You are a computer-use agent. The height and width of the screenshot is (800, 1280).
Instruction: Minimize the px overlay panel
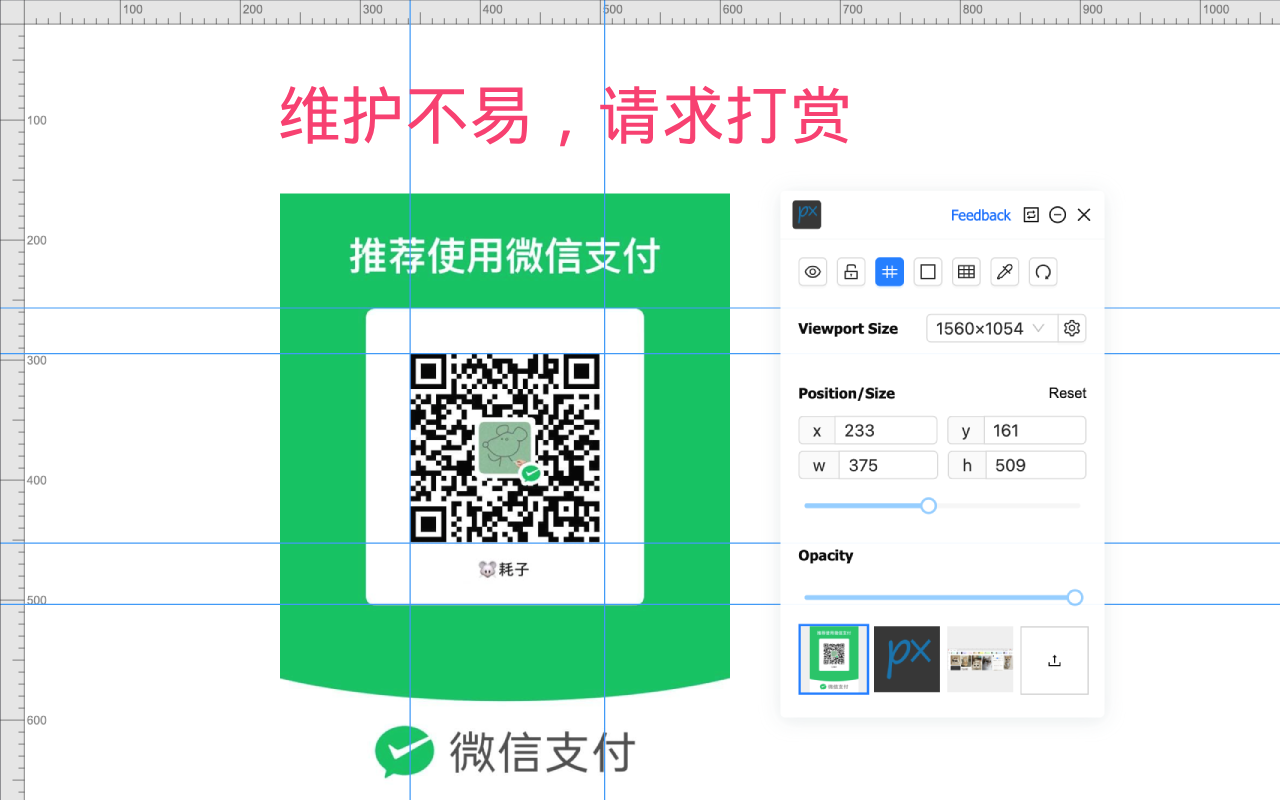tap(1057, 215)
